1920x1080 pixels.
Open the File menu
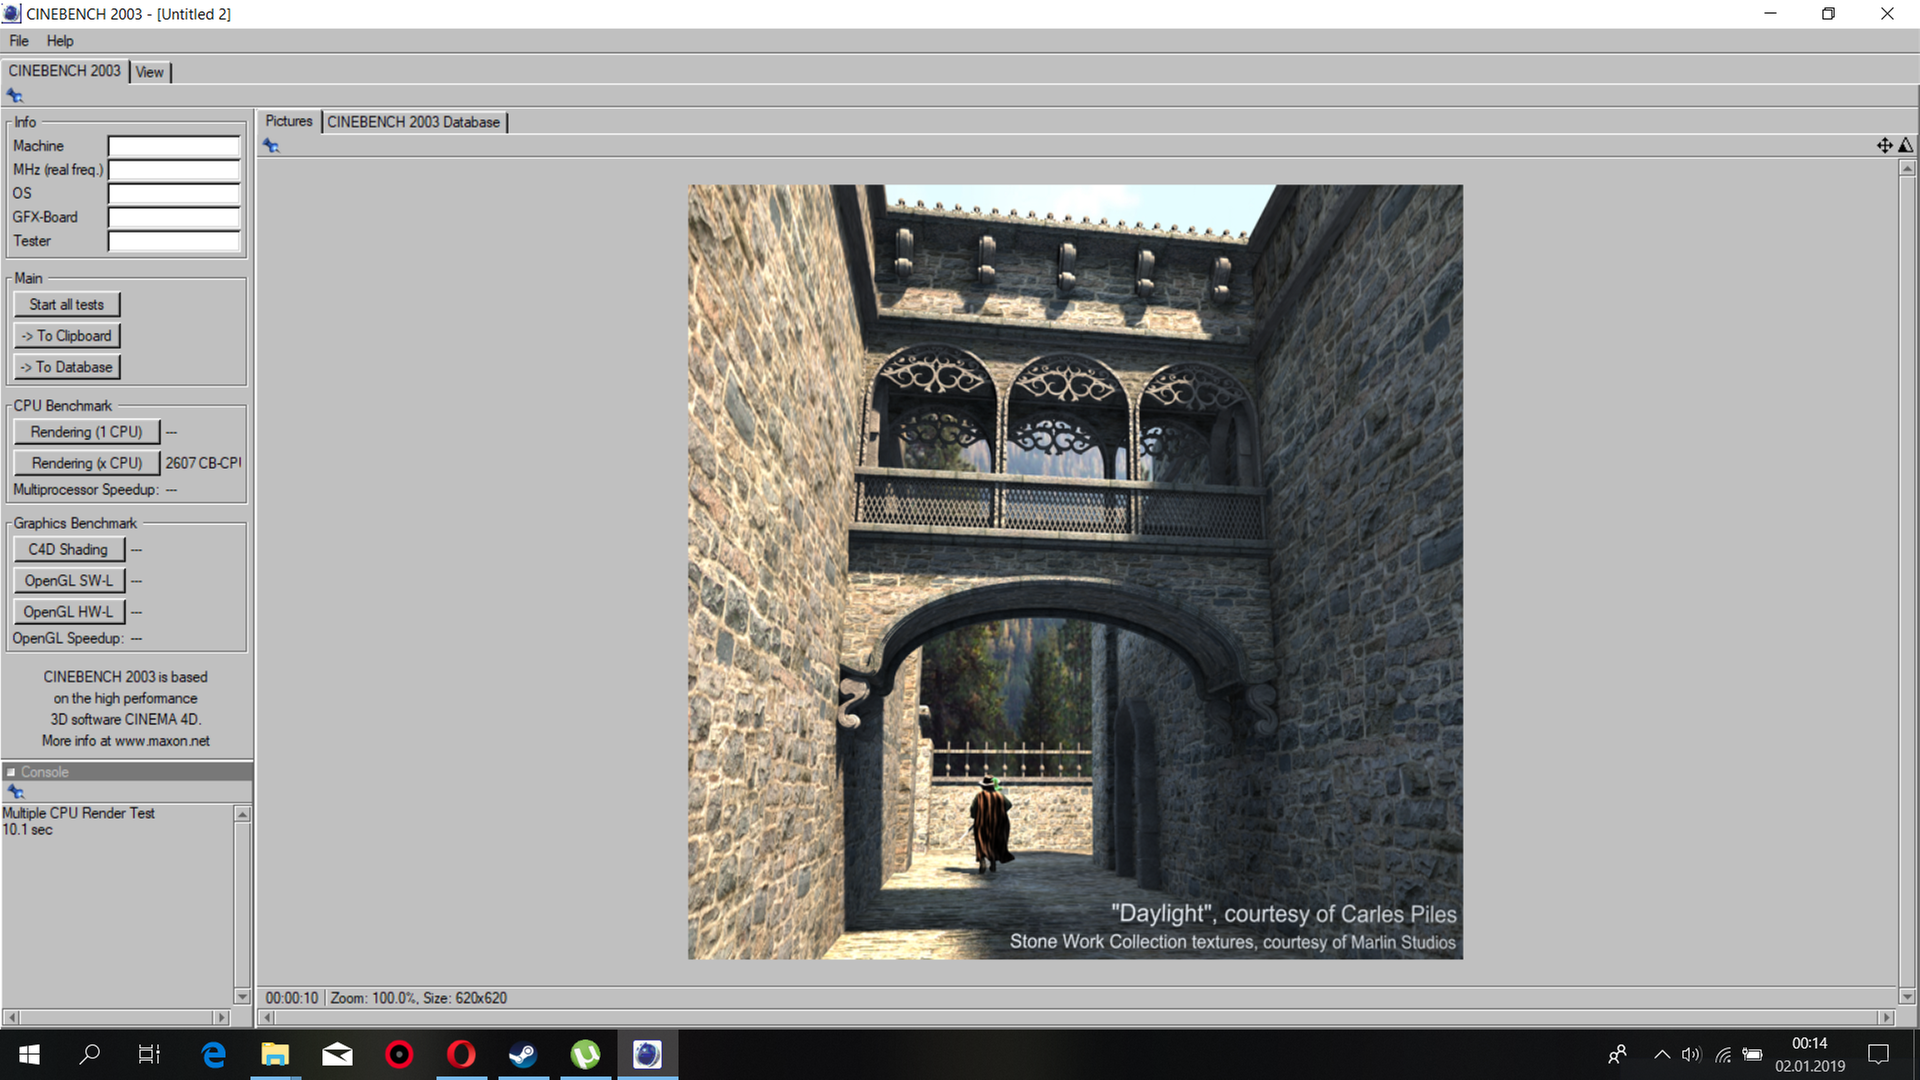pyautogui.click(x=19, y=41)
